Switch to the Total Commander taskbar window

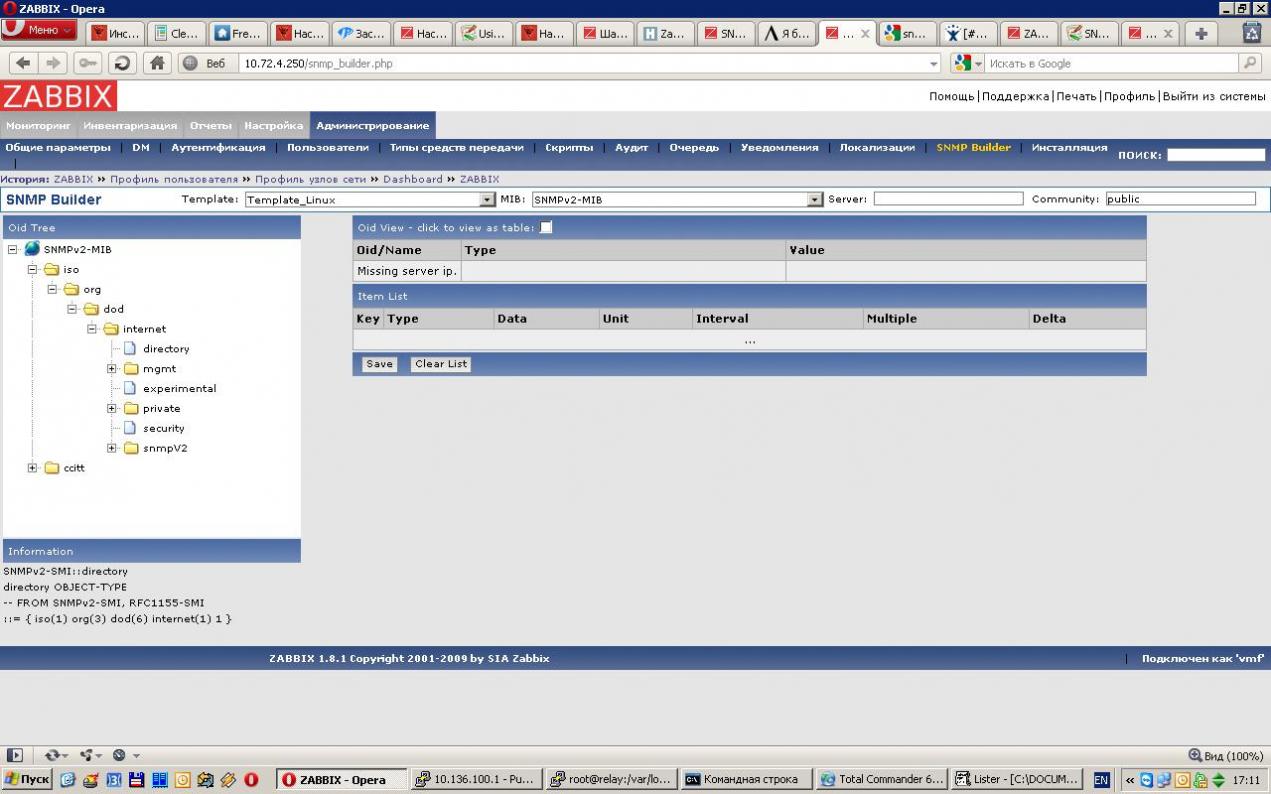point(881,779)
